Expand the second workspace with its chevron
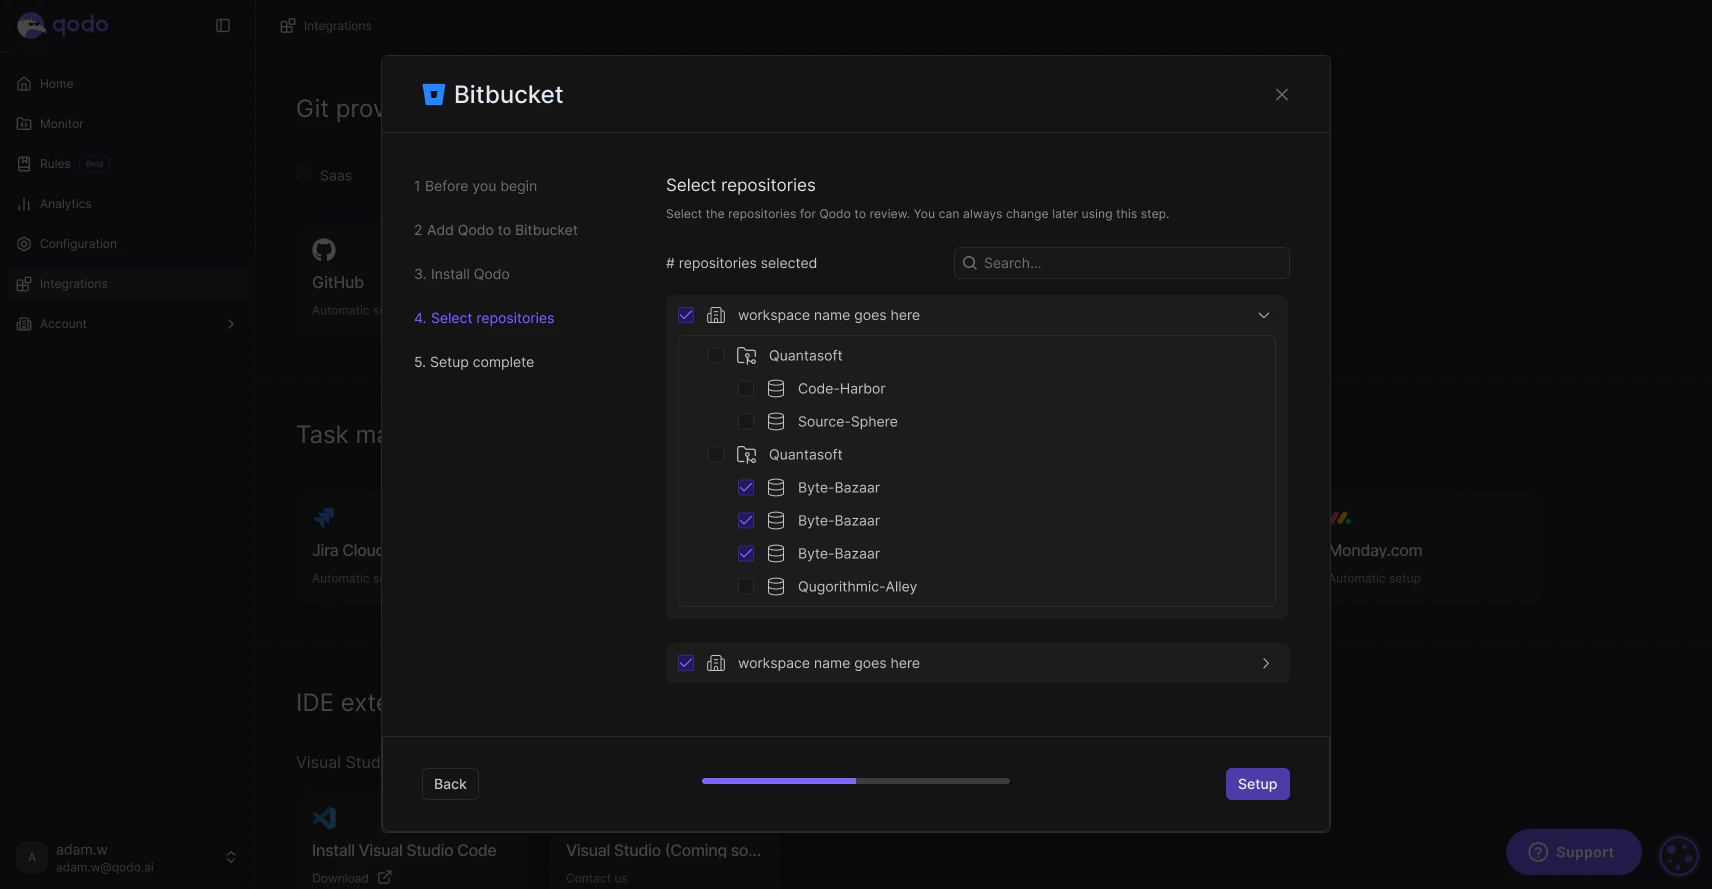This screenshot has width=1712, height=889. [x=1266, y=663]
